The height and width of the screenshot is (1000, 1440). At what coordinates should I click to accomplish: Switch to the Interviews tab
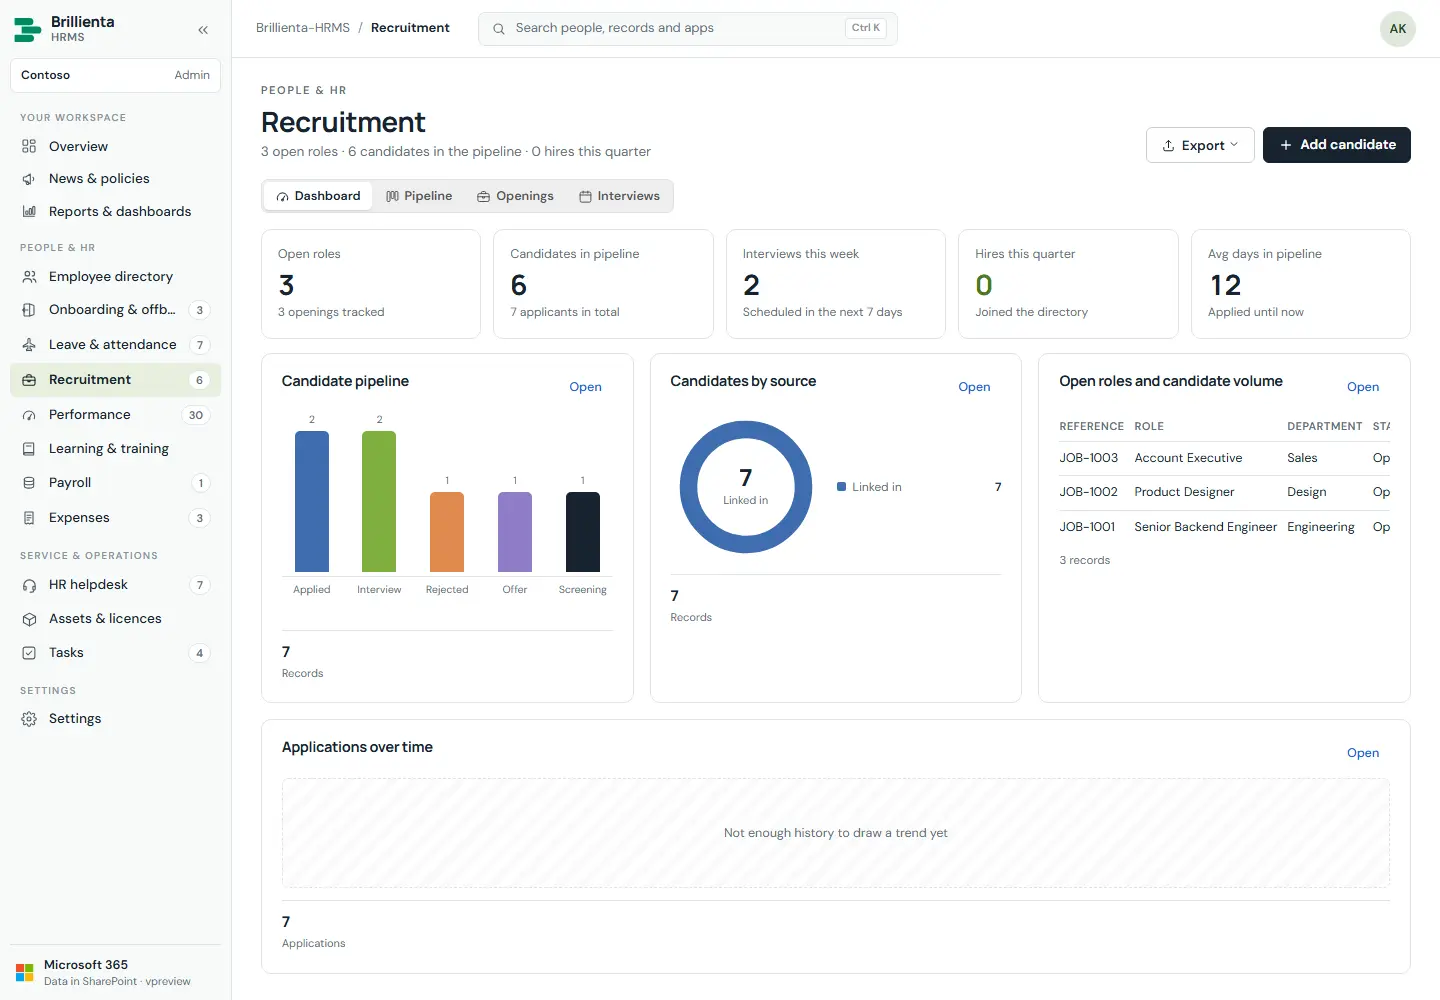click(x=619, y=196)
